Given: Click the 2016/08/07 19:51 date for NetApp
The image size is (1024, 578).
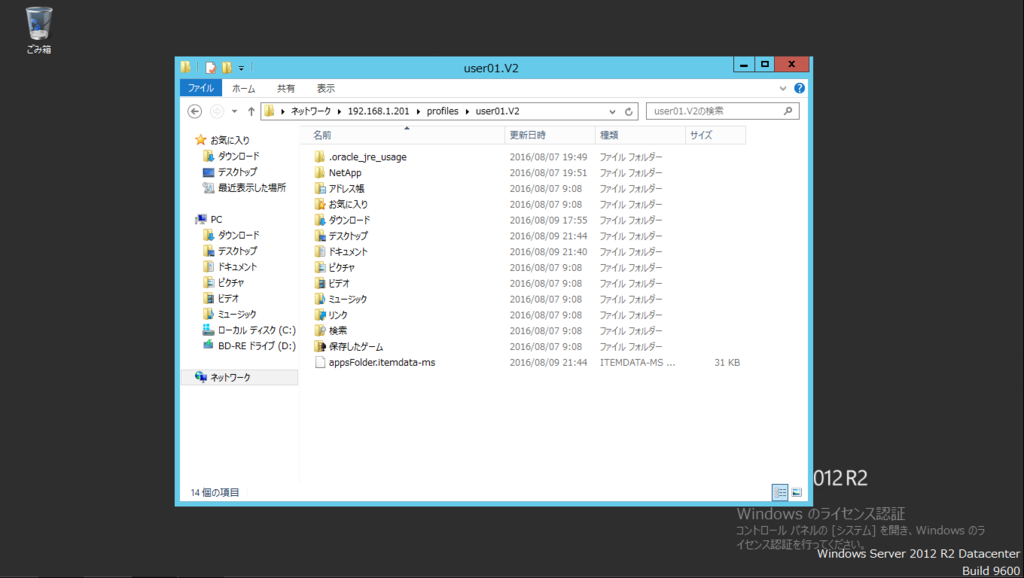Looking at the screenshot, I should [548, 172].
